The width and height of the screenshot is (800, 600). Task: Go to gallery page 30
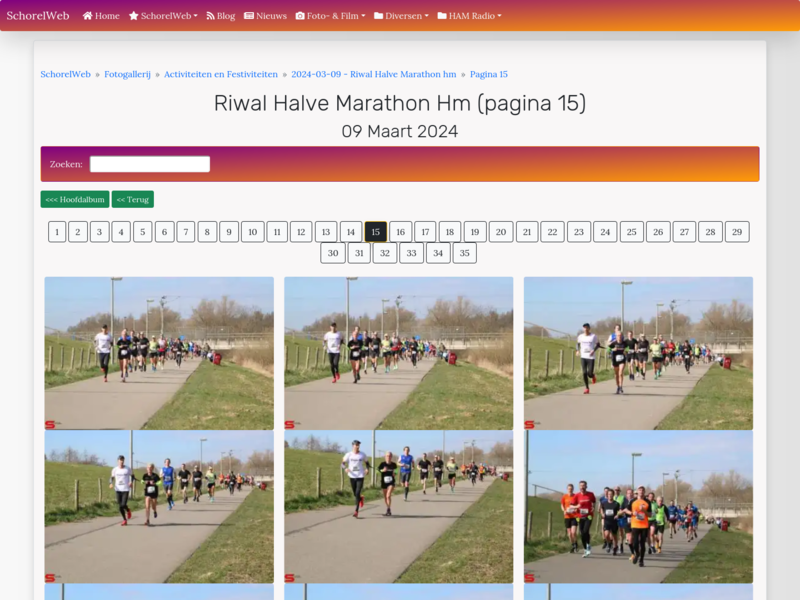pyautogui.click(x=333, y=253)
